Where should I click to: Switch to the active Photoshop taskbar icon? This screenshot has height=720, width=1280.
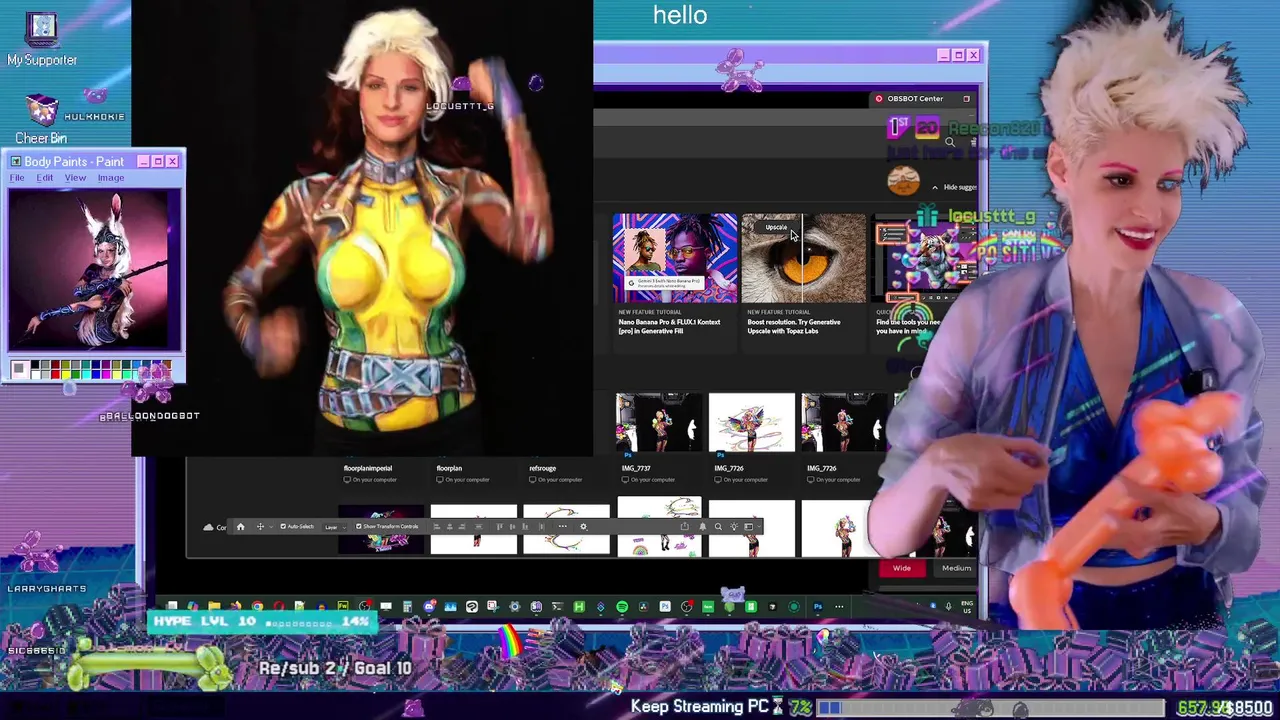(x=817, y=606)
